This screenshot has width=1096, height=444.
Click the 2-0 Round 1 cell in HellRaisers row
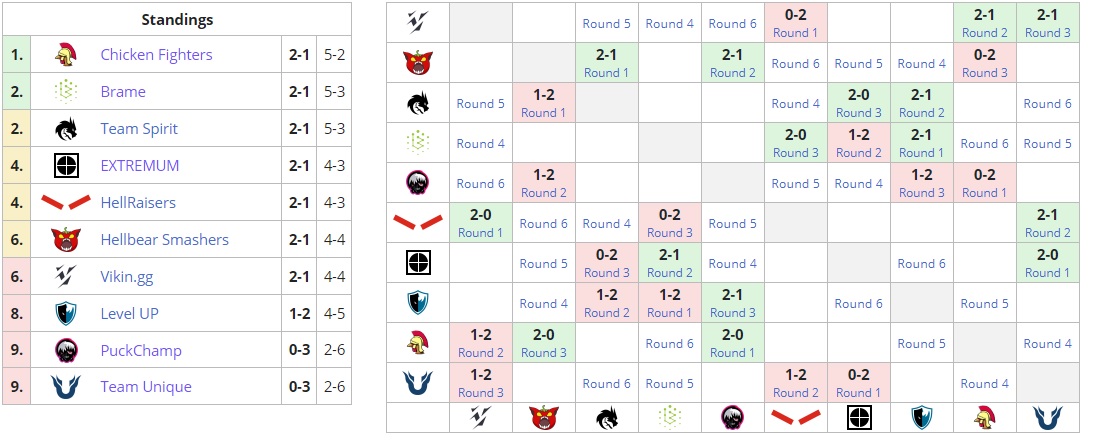481,223
